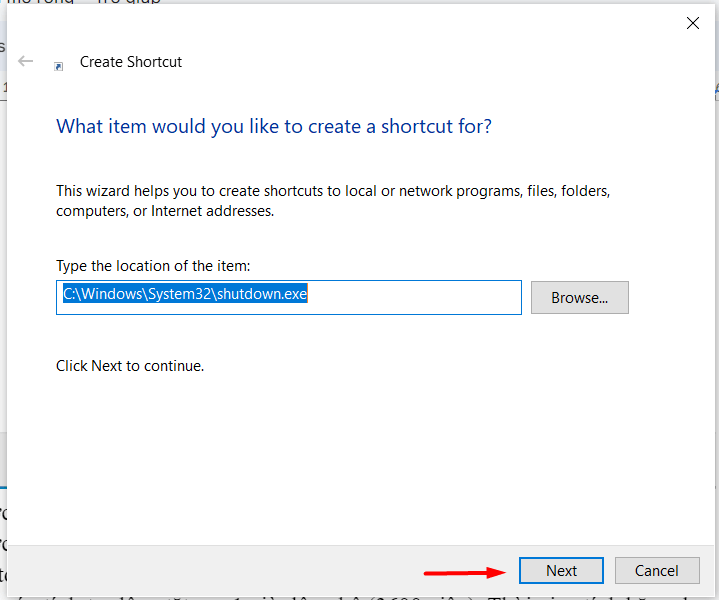
Task: Cancel the Create Shortcut wizard
Action: pyautogui.click(x=657, y=571)
